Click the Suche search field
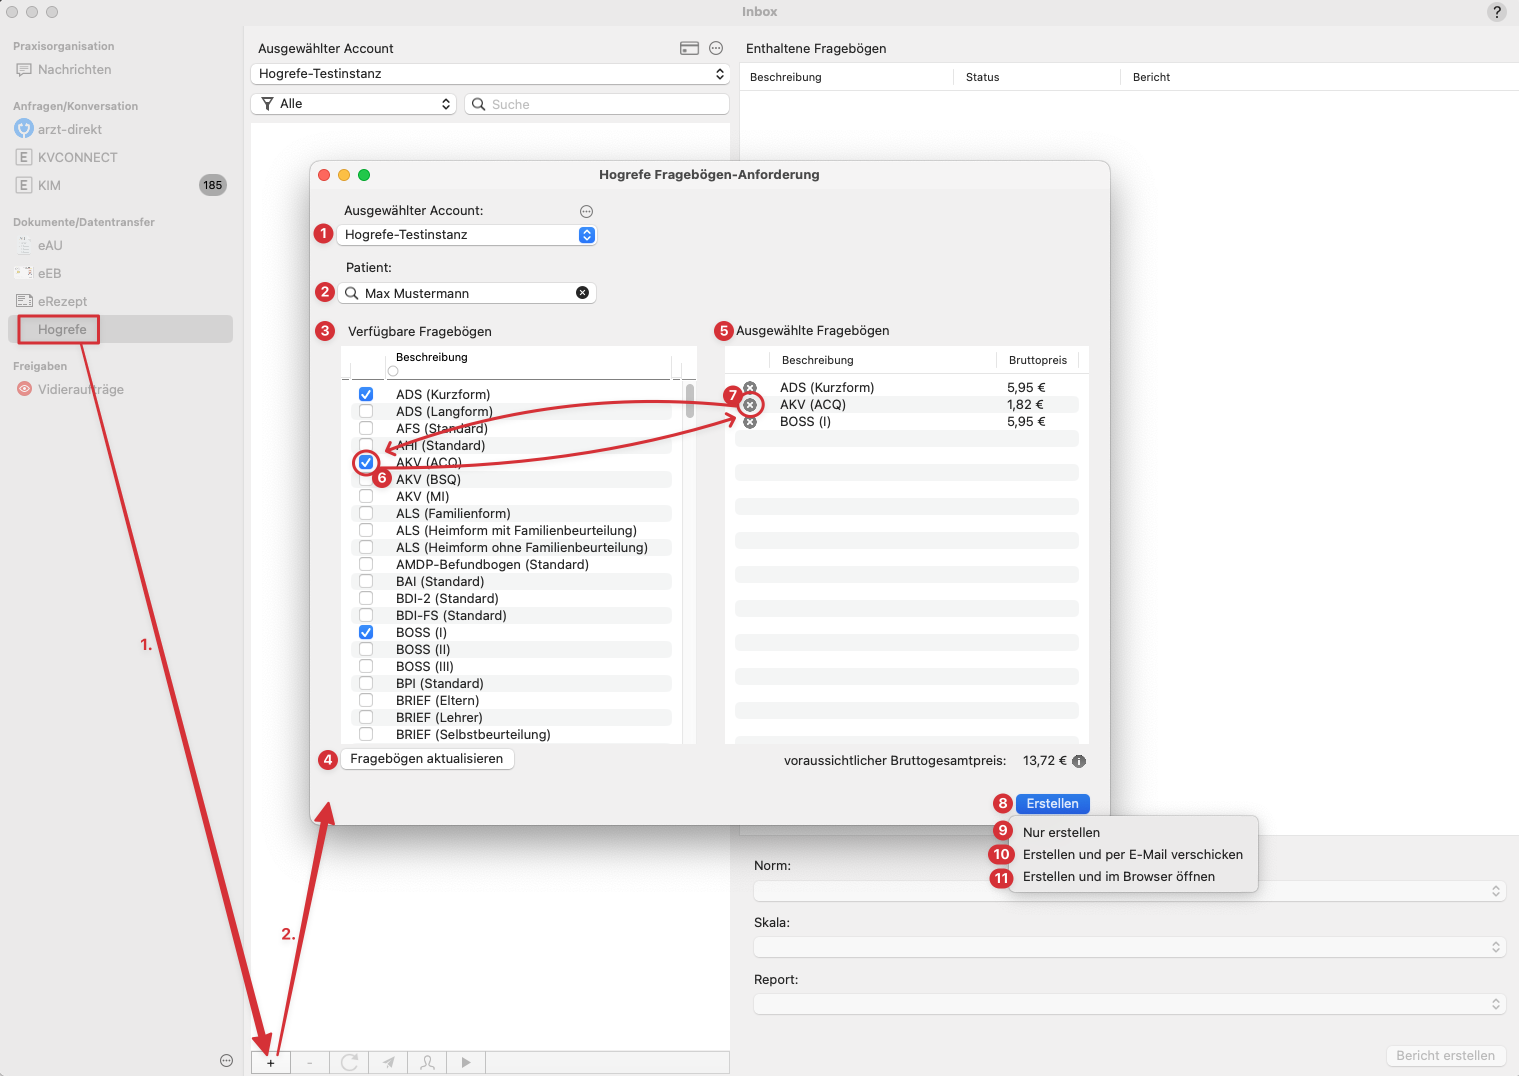The image size is (1519, 1076). pyautogui.click(x=597, y=104)
